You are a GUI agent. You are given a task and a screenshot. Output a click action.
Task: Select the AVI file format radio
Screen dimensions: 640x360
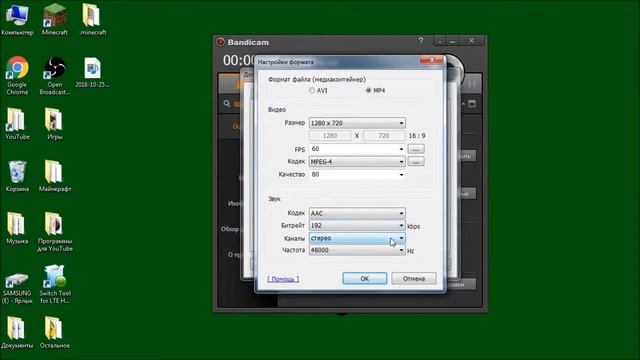tap(312, 91)
